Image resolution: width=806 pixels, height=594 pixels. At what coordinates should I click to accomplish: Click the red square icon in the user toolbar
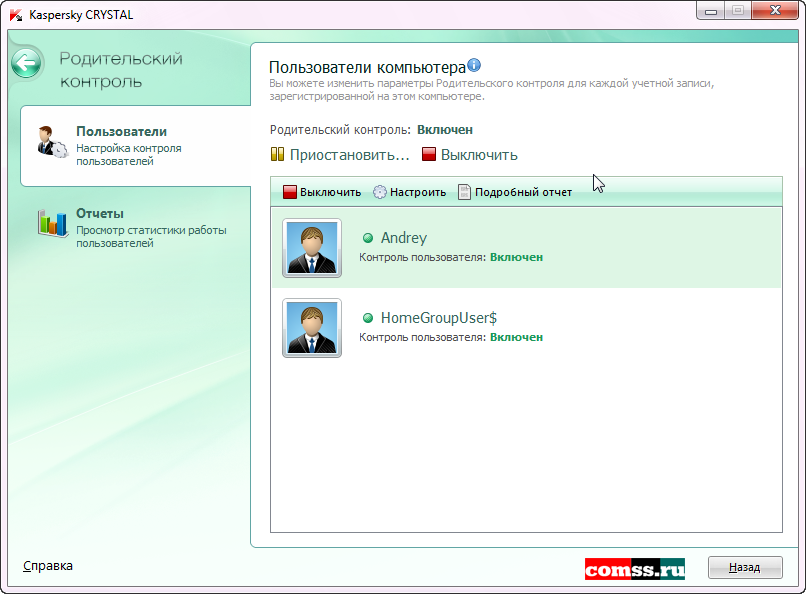[x=290, y=192]
